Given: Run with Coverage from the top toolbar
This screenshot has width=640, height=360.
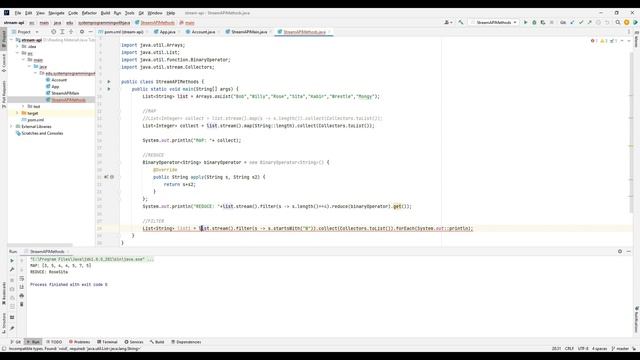Looking at the screenshot, I should pyautogui.click(x=543, y=22).
